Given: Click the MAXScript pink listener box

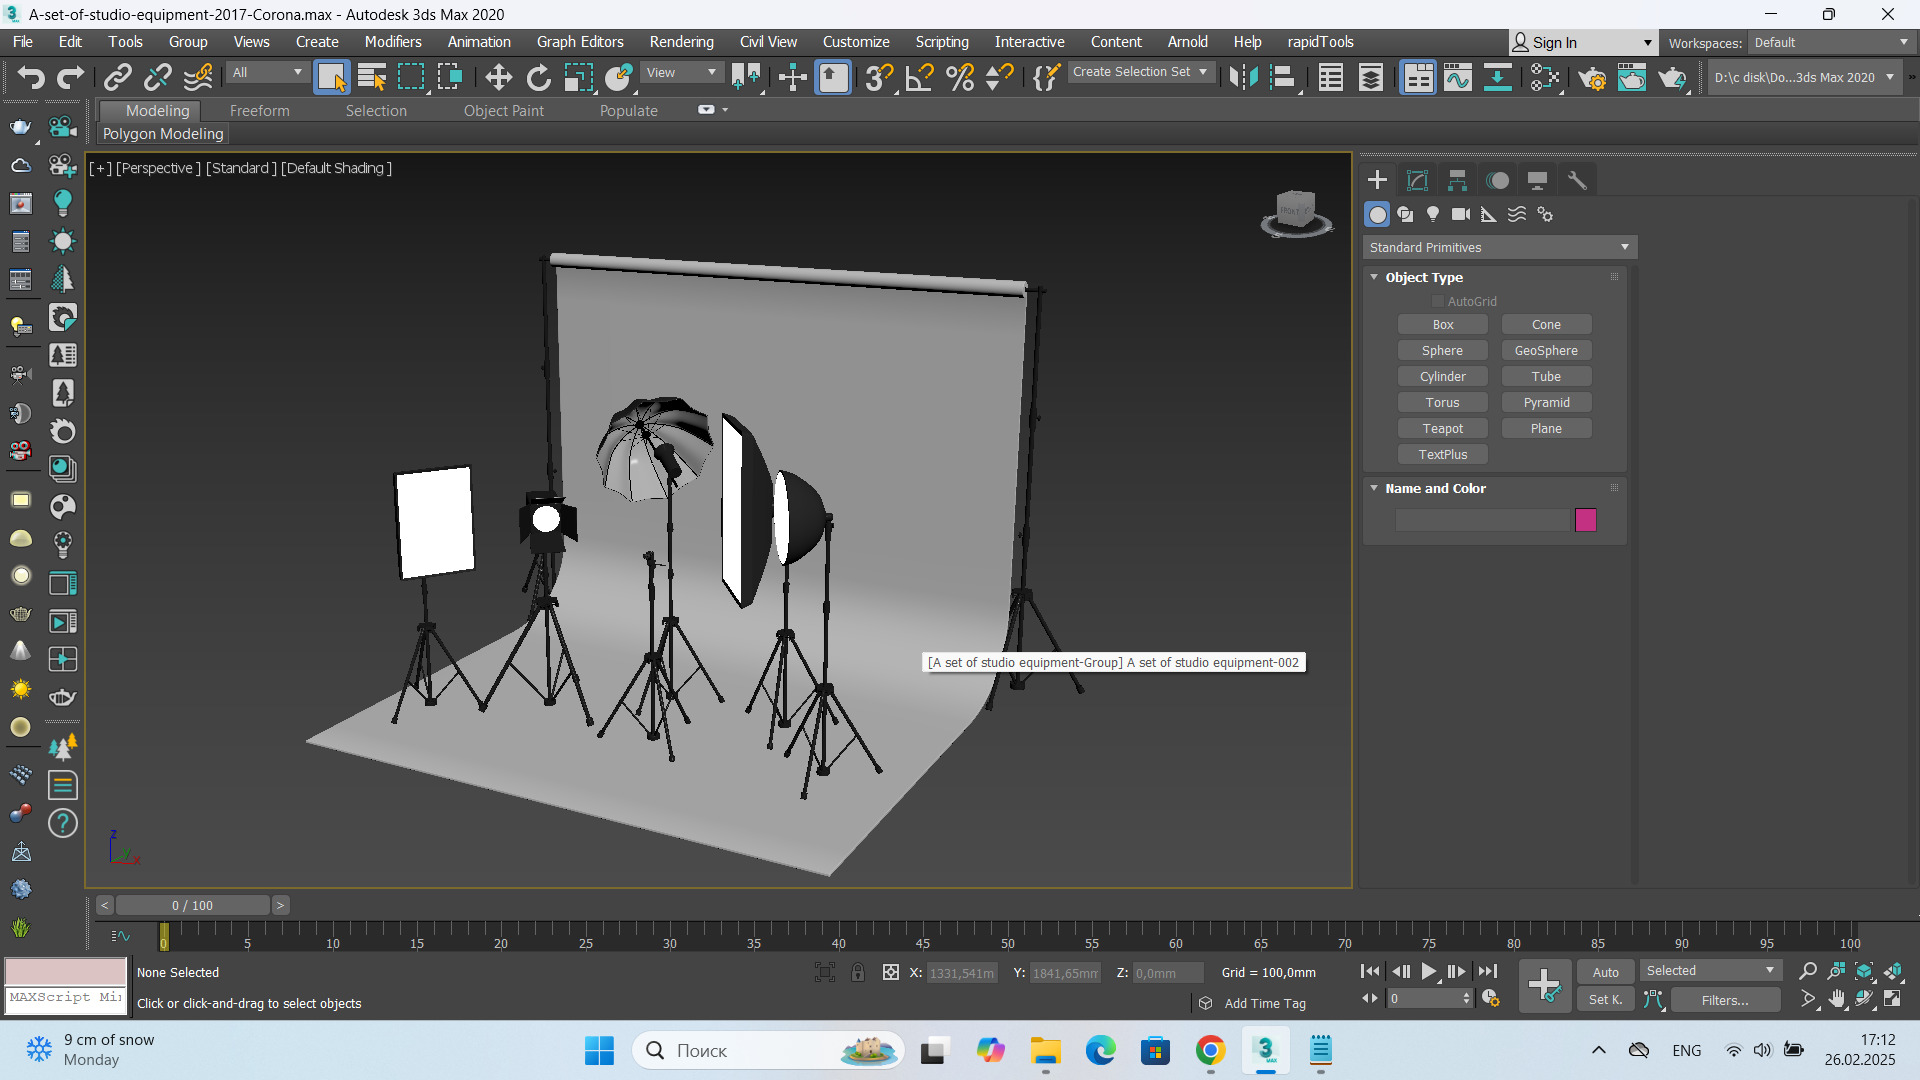Looking at the screenshot, I should (x=66, y=971).
